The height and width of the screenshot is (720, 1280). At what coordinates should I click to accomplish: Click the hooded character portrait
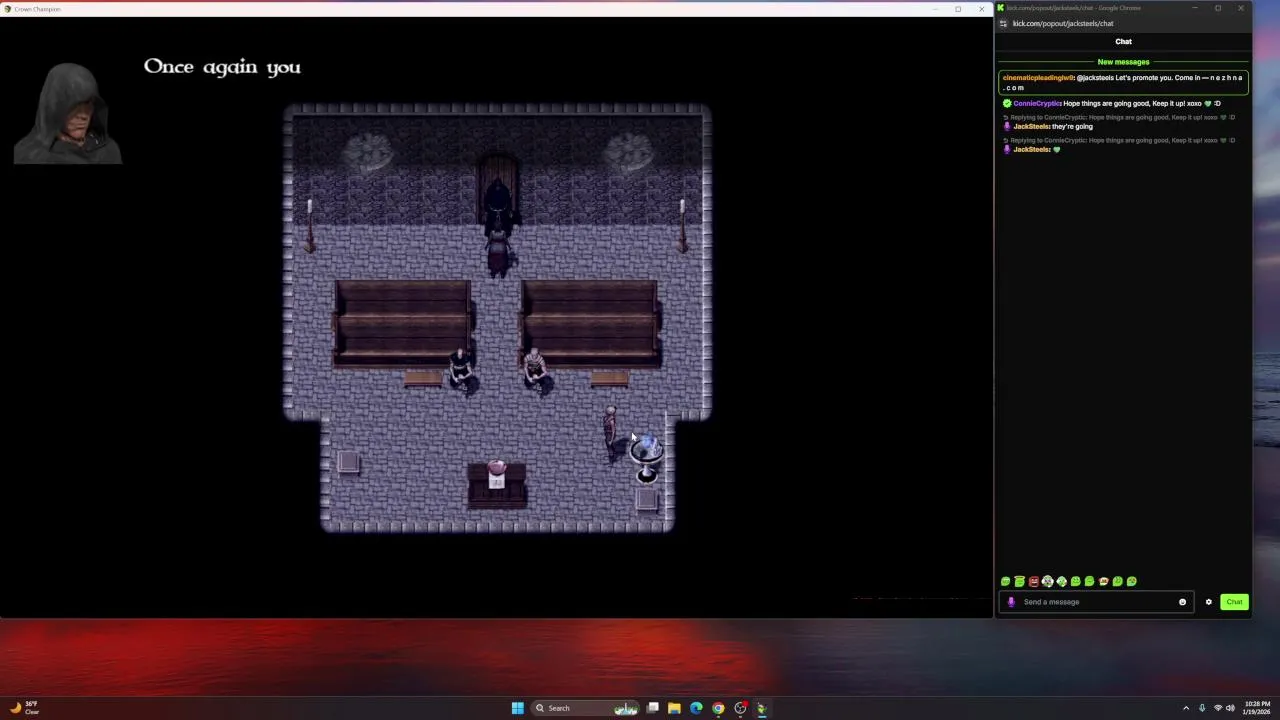click(68, 112)
